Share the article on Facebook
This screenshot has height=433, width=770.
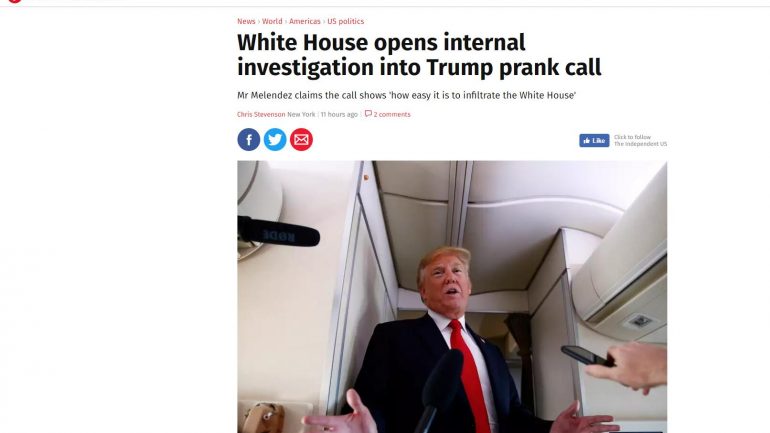249,140
